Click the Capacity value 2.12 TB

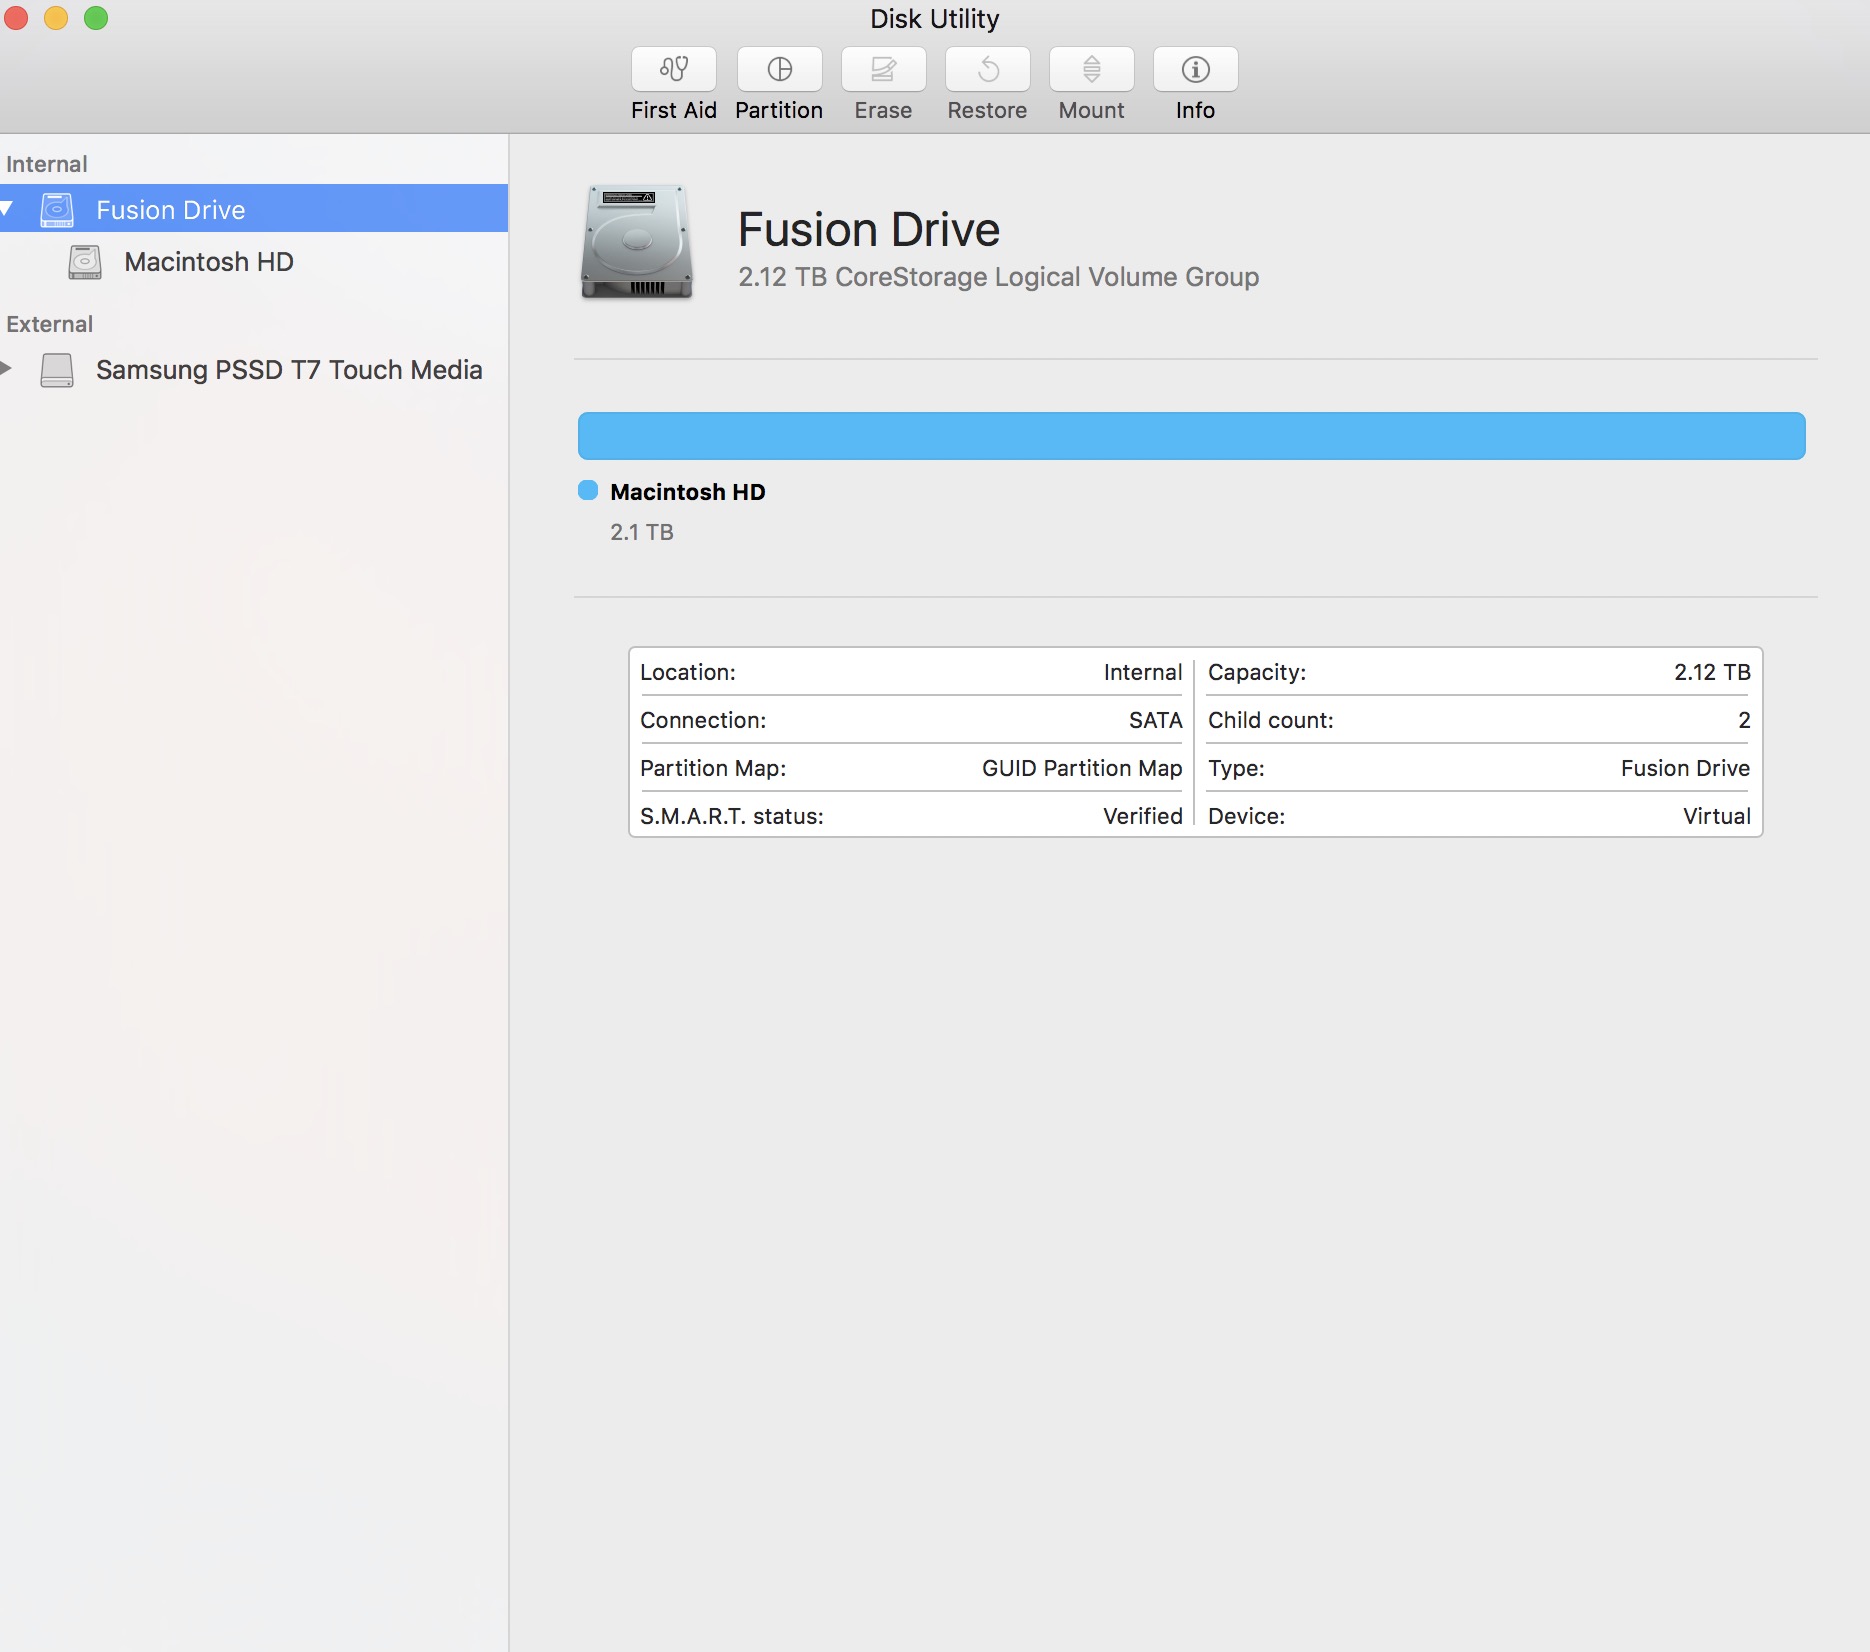[x=1712, y=672]
